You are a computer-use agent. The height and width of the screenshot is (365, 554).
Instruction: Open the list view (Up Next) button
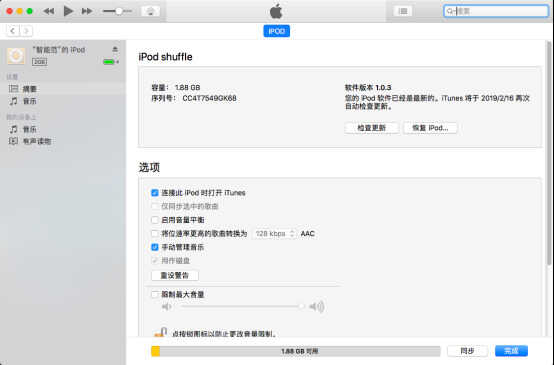point(403,11)
